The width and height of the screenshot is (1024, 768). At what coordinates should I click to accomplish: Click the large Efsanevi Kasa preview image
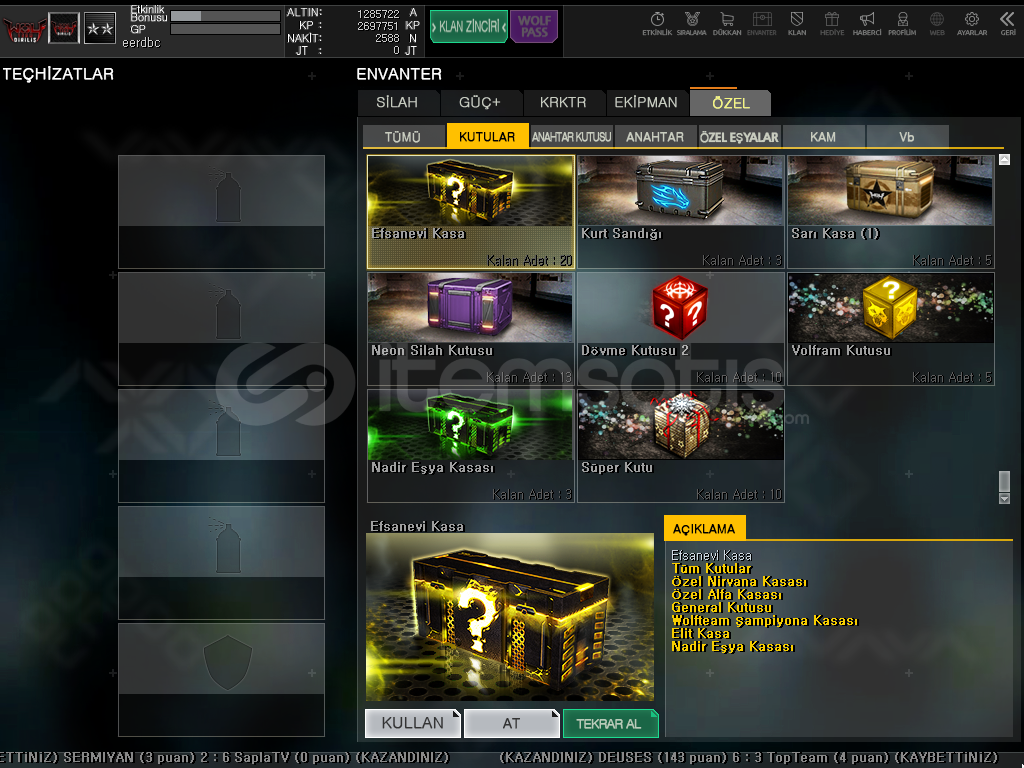click(x=510, y=617)
